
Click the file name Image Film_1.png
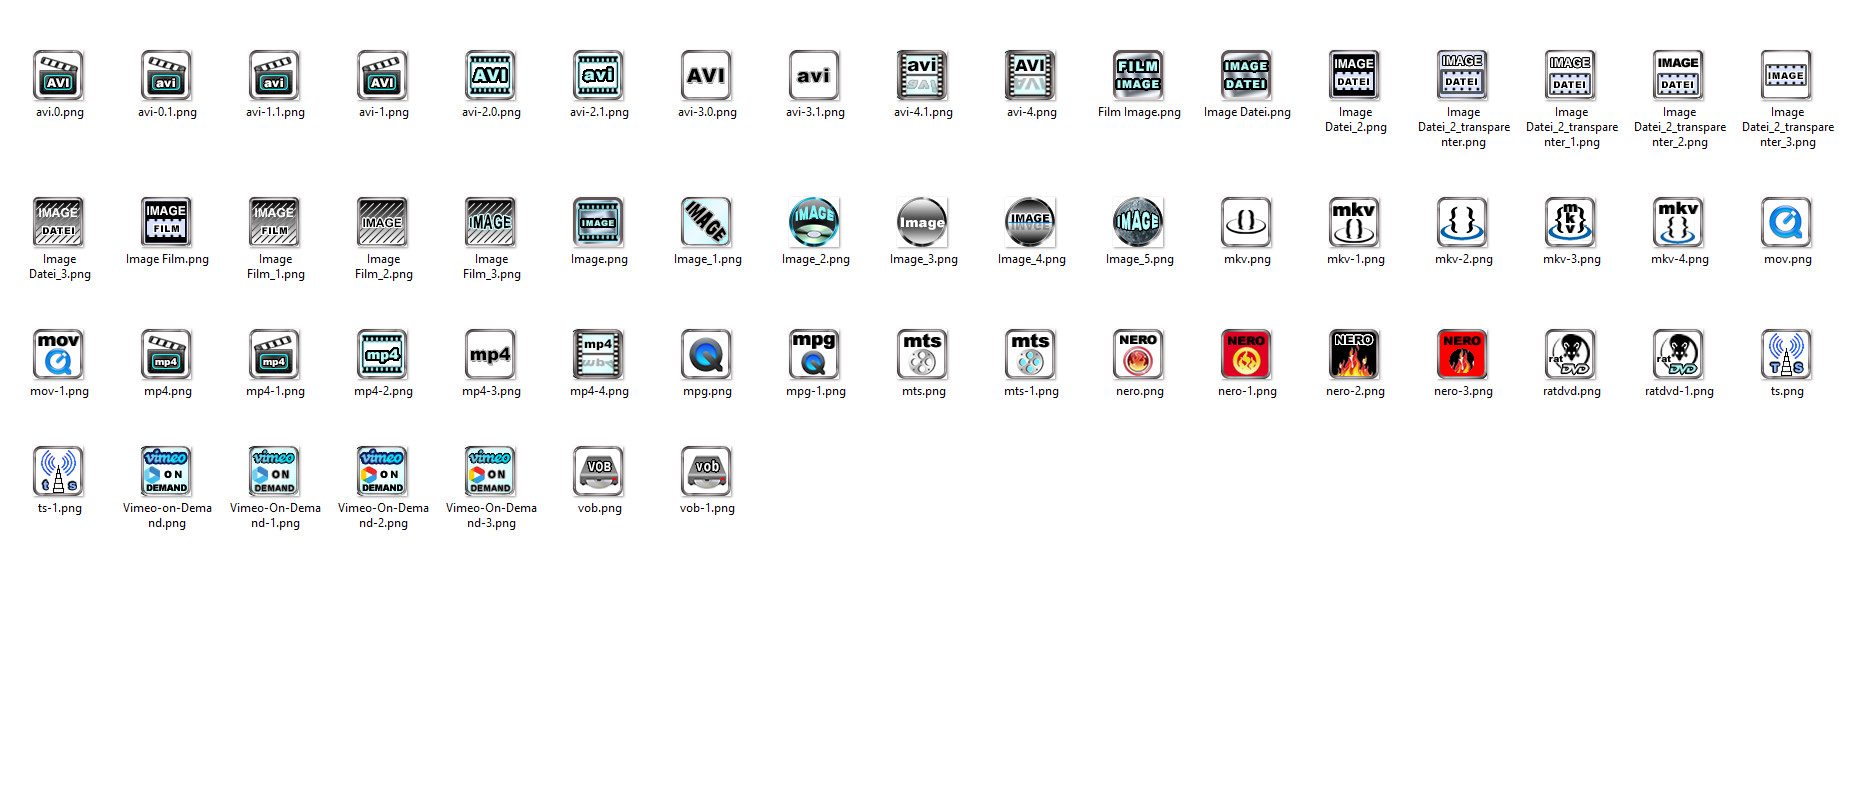pyautogui.click(x=276, y=266)
